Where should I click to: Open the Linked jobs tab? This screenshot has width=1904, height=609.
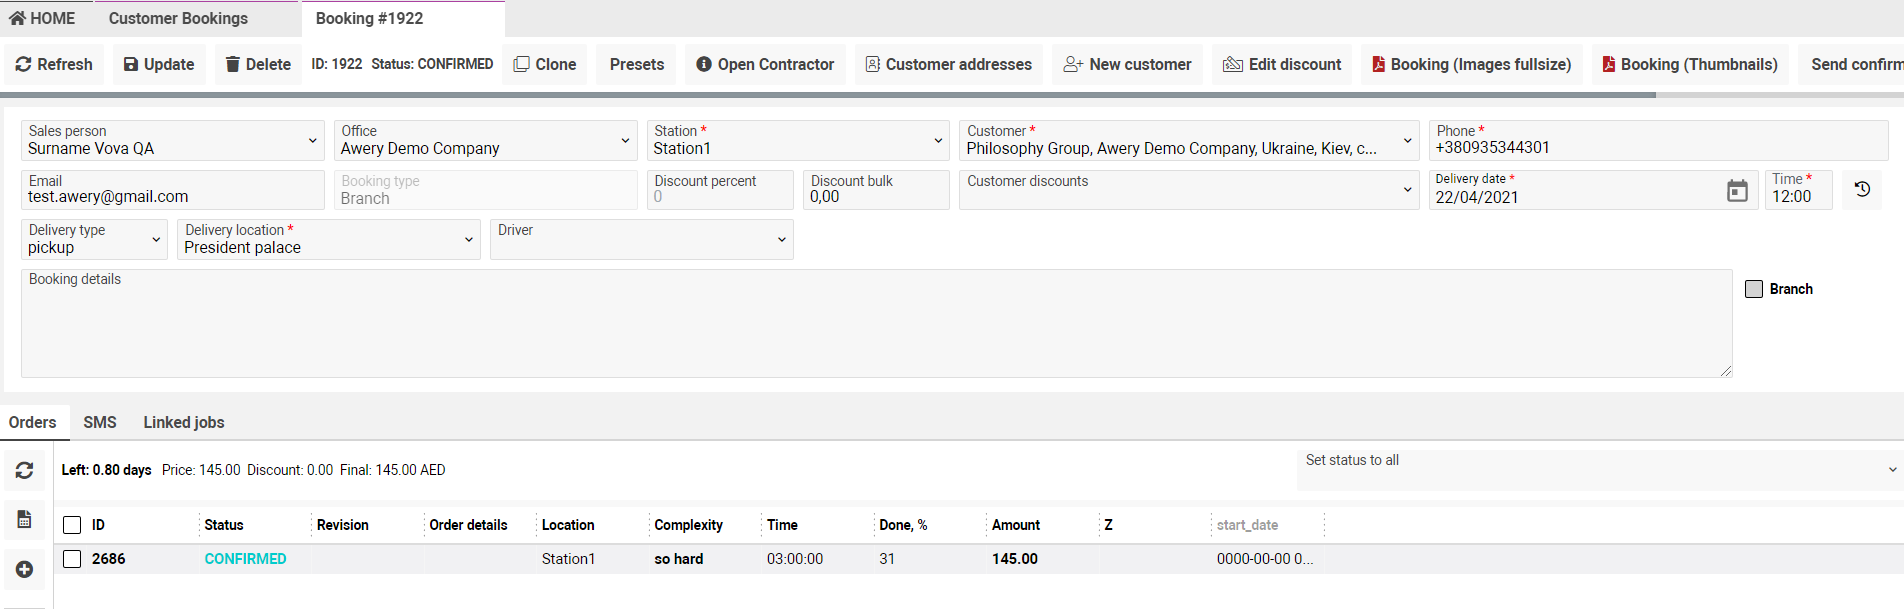point(184,422)
